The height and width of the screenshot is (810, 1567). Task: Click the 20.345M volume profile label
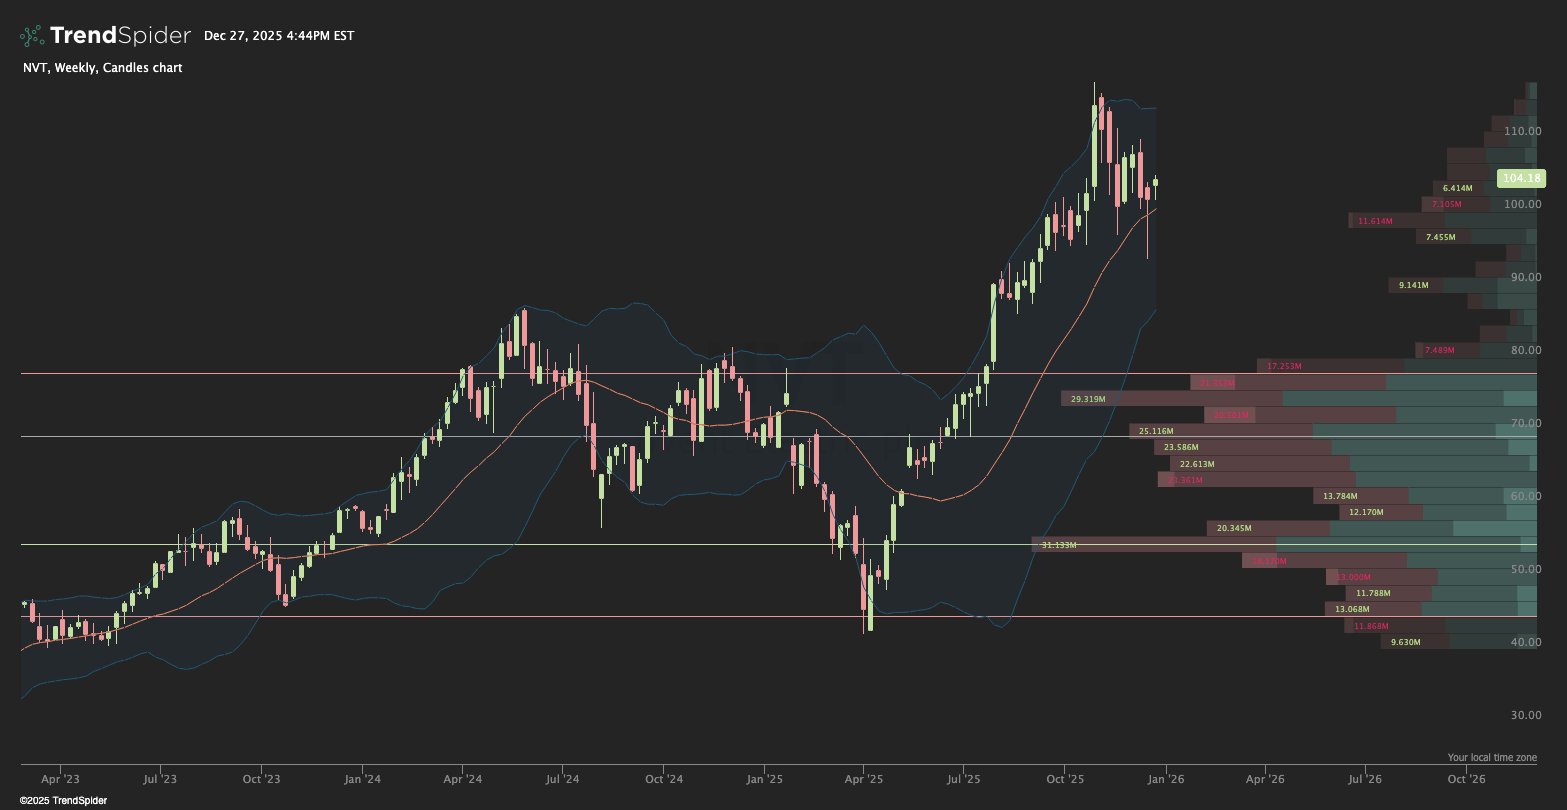[1234, 528]
